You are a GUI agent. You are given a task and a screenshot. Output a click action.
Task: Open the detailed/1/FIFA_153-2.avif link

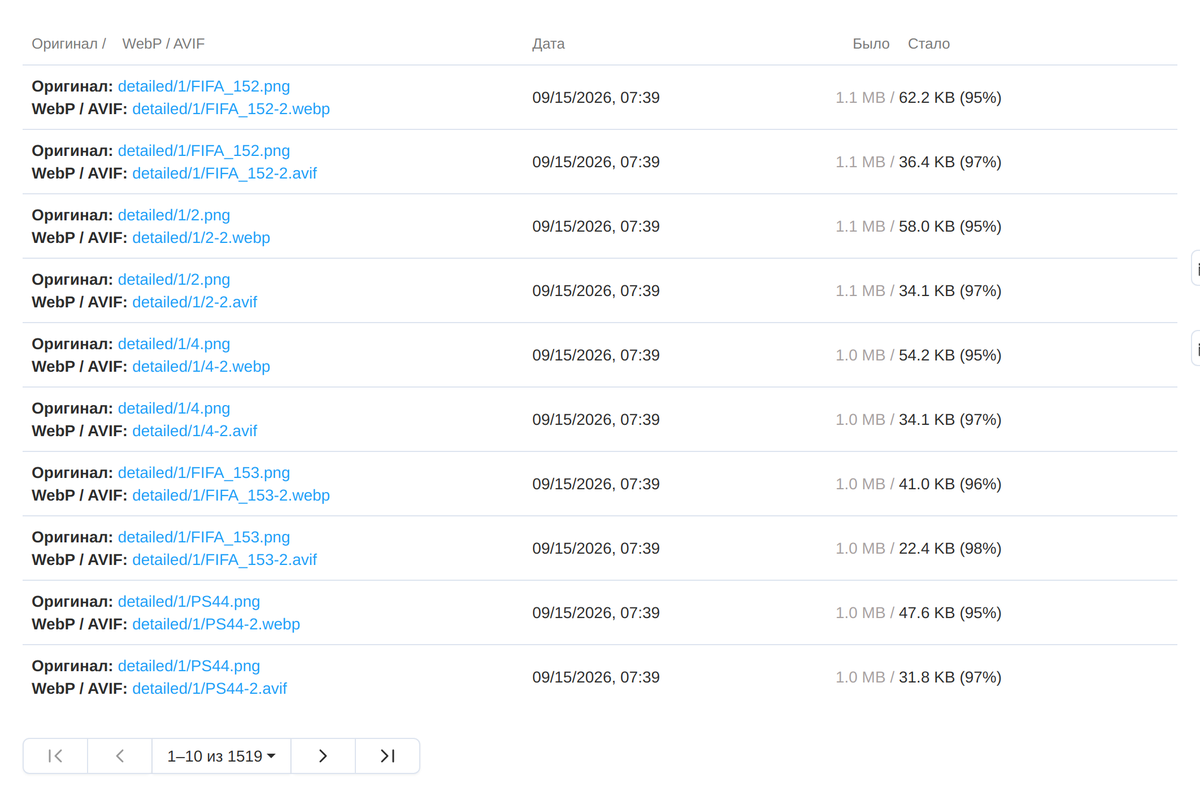[225, 560]
